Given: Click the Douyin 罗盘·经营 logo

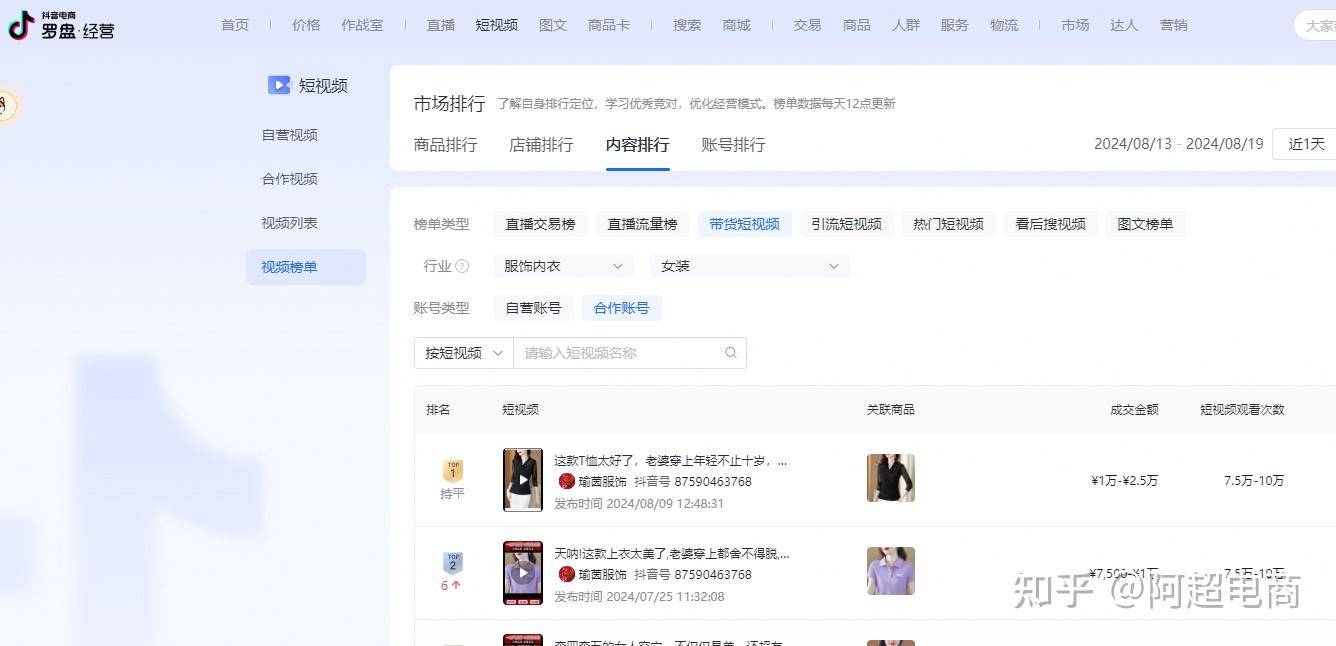Looking at the screenshot, I should [x=61, y=25].
